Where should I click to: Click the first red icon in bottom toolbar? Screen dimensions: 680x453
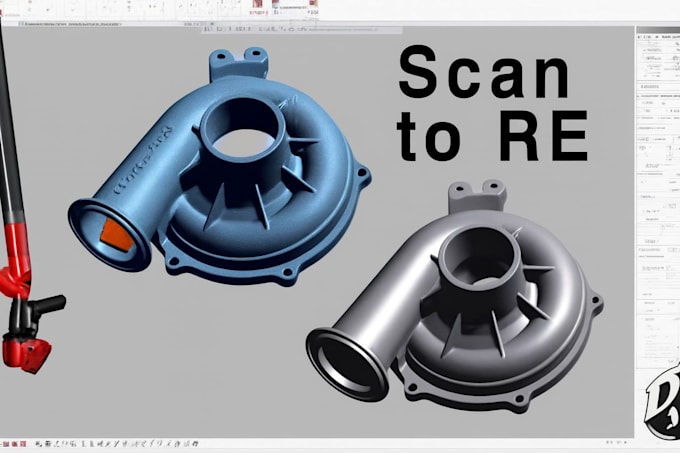click(5, 444)
